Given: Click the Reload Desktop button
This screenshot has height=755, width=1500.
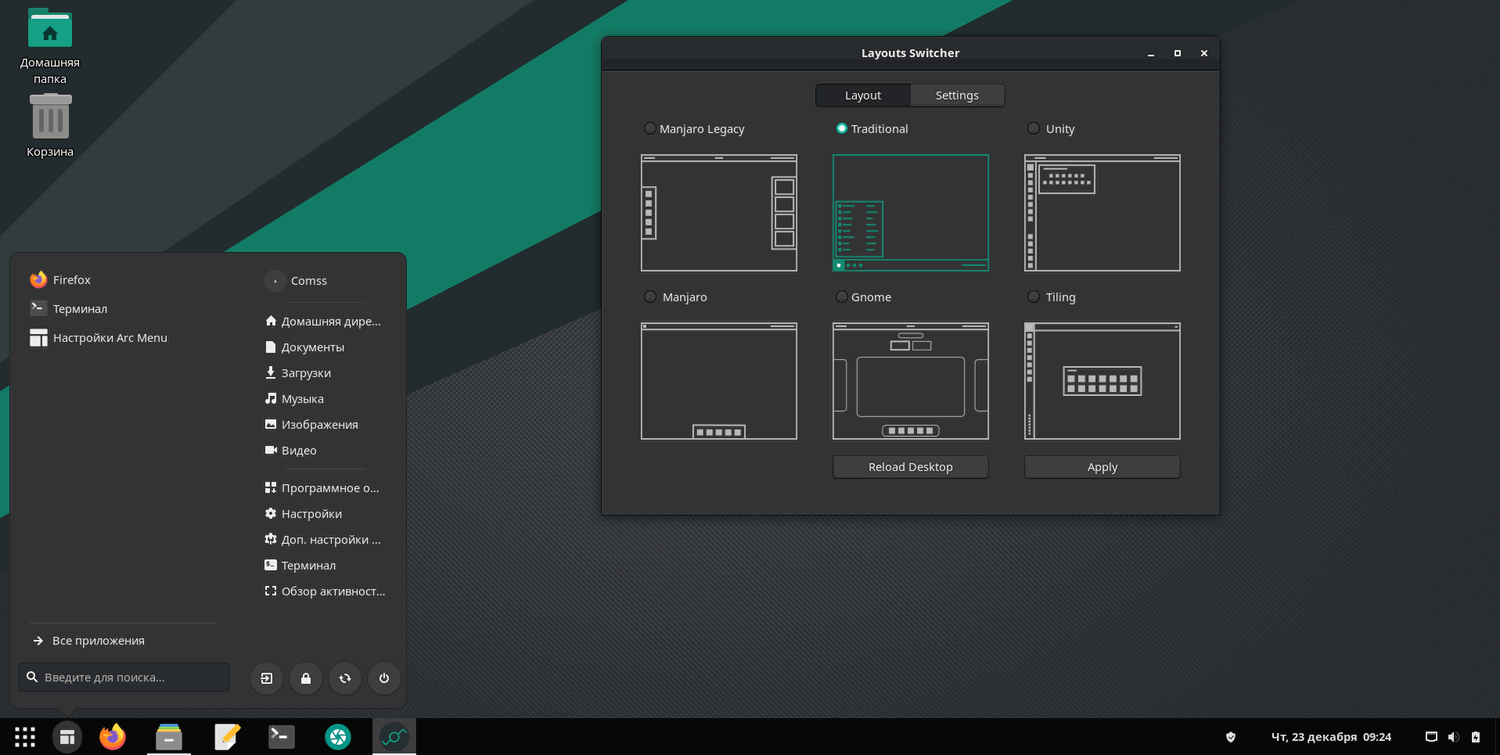Looking at the screenshot, I should 910,467.
